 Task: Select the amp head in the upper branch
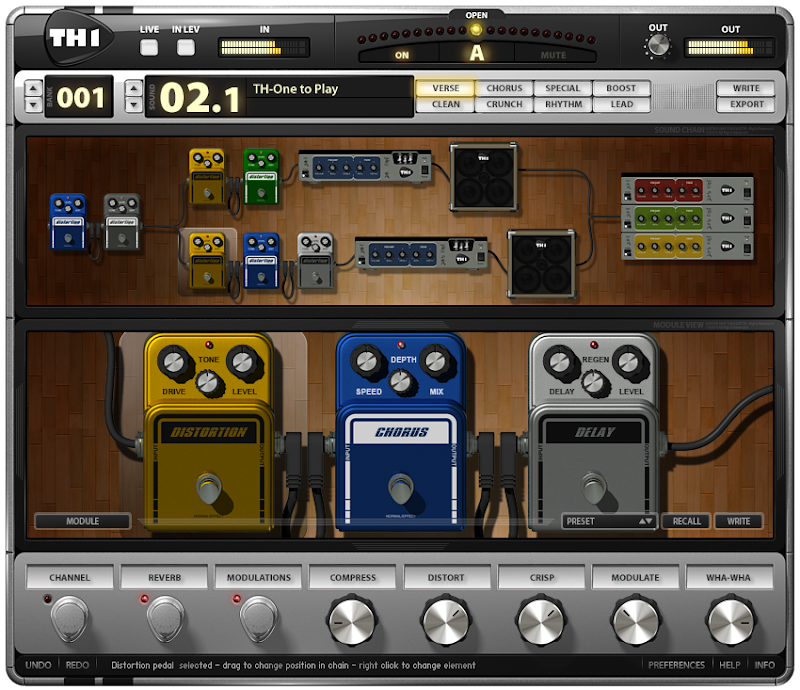tap(365, 166)
